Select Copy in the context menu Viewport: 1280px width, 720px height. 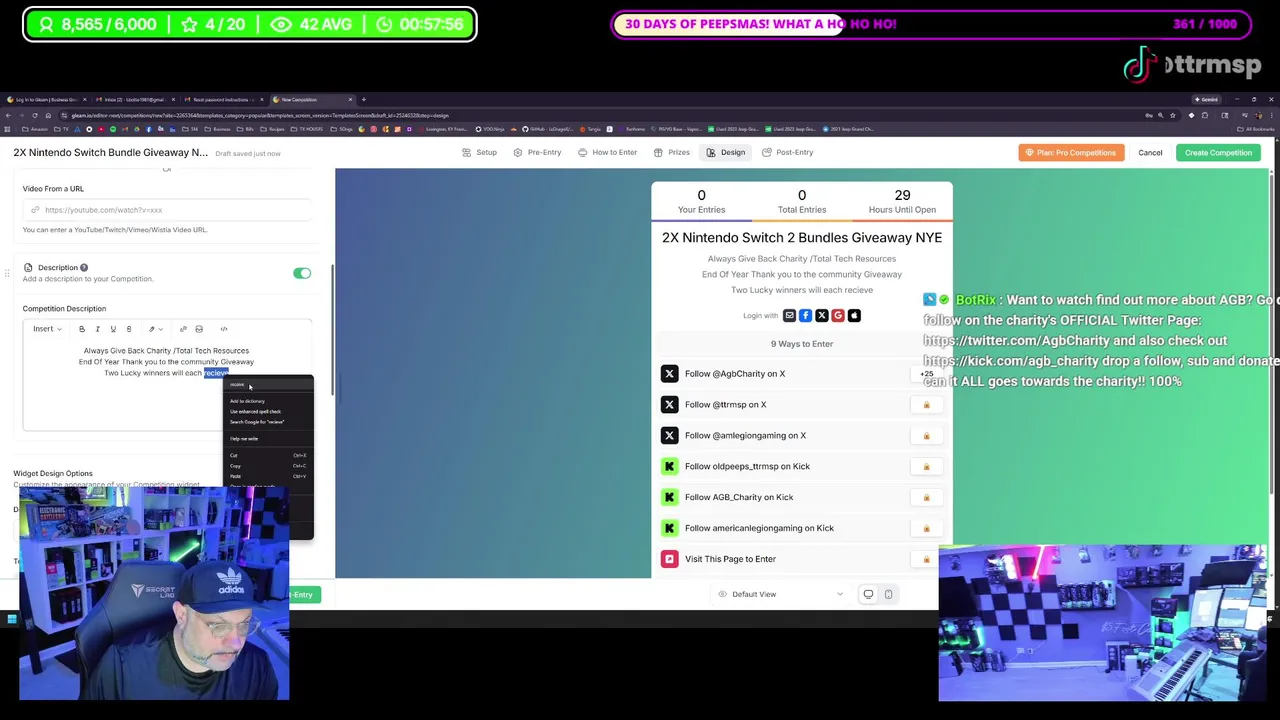click(268, 466)
